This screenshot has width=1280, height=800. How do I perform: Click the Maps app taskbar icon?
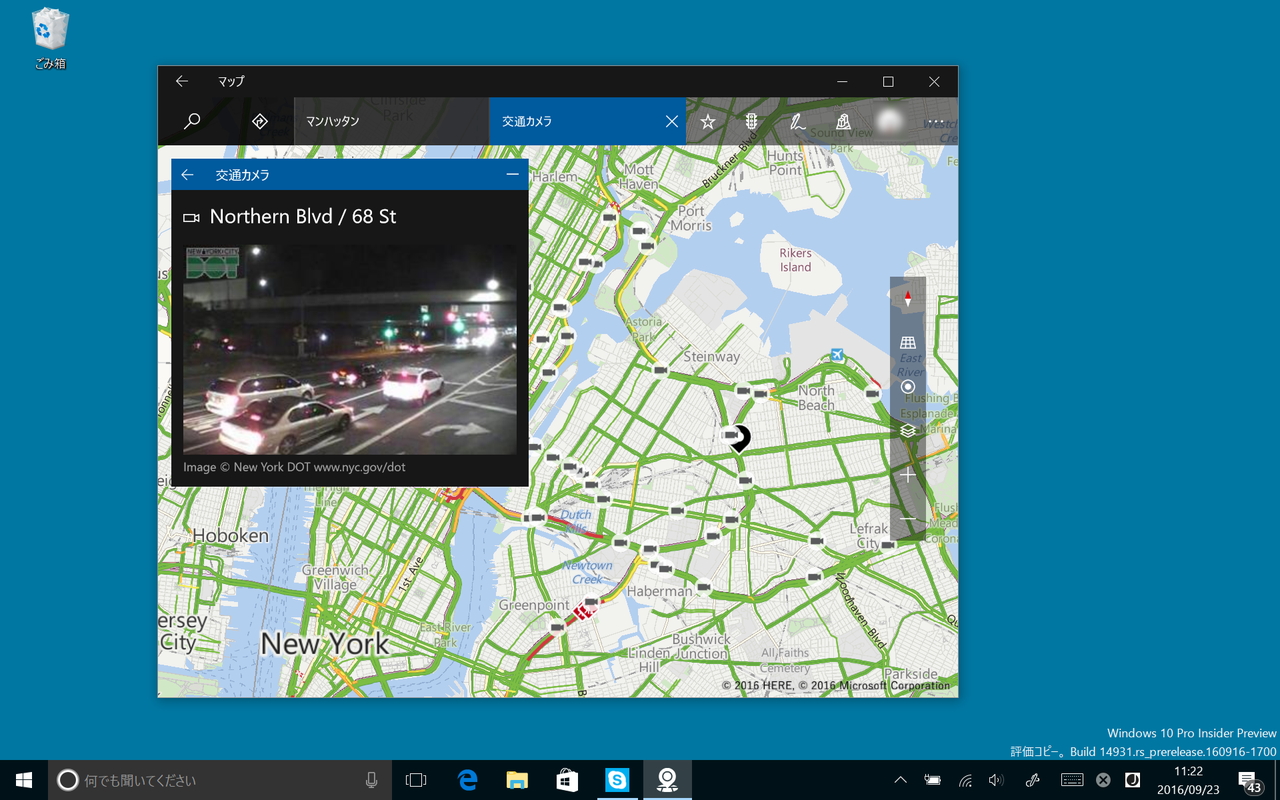click(x=667, y=780)
